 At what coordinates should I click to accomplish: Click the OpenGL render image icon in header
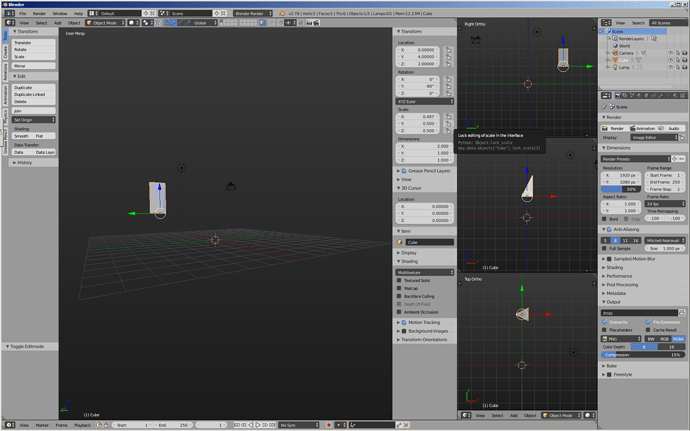tap(309, 22)
